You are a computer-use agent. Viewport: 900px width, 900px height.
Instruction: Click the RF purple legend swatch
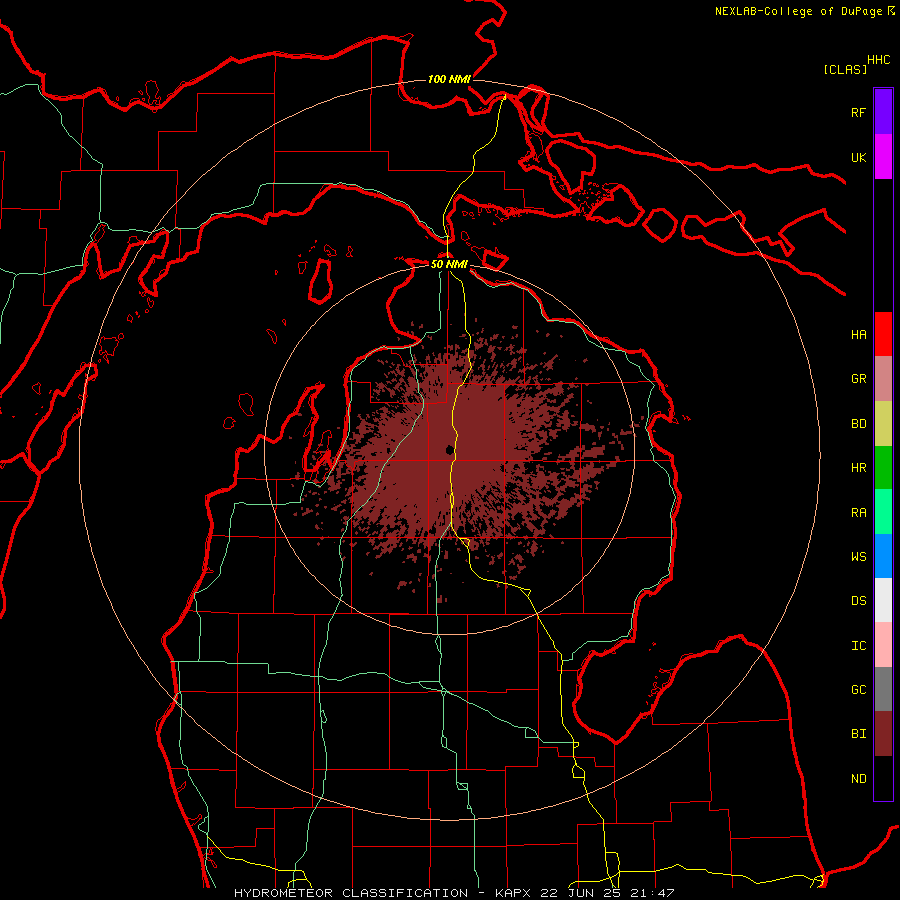pyautogui.click(x=883, y=112)
